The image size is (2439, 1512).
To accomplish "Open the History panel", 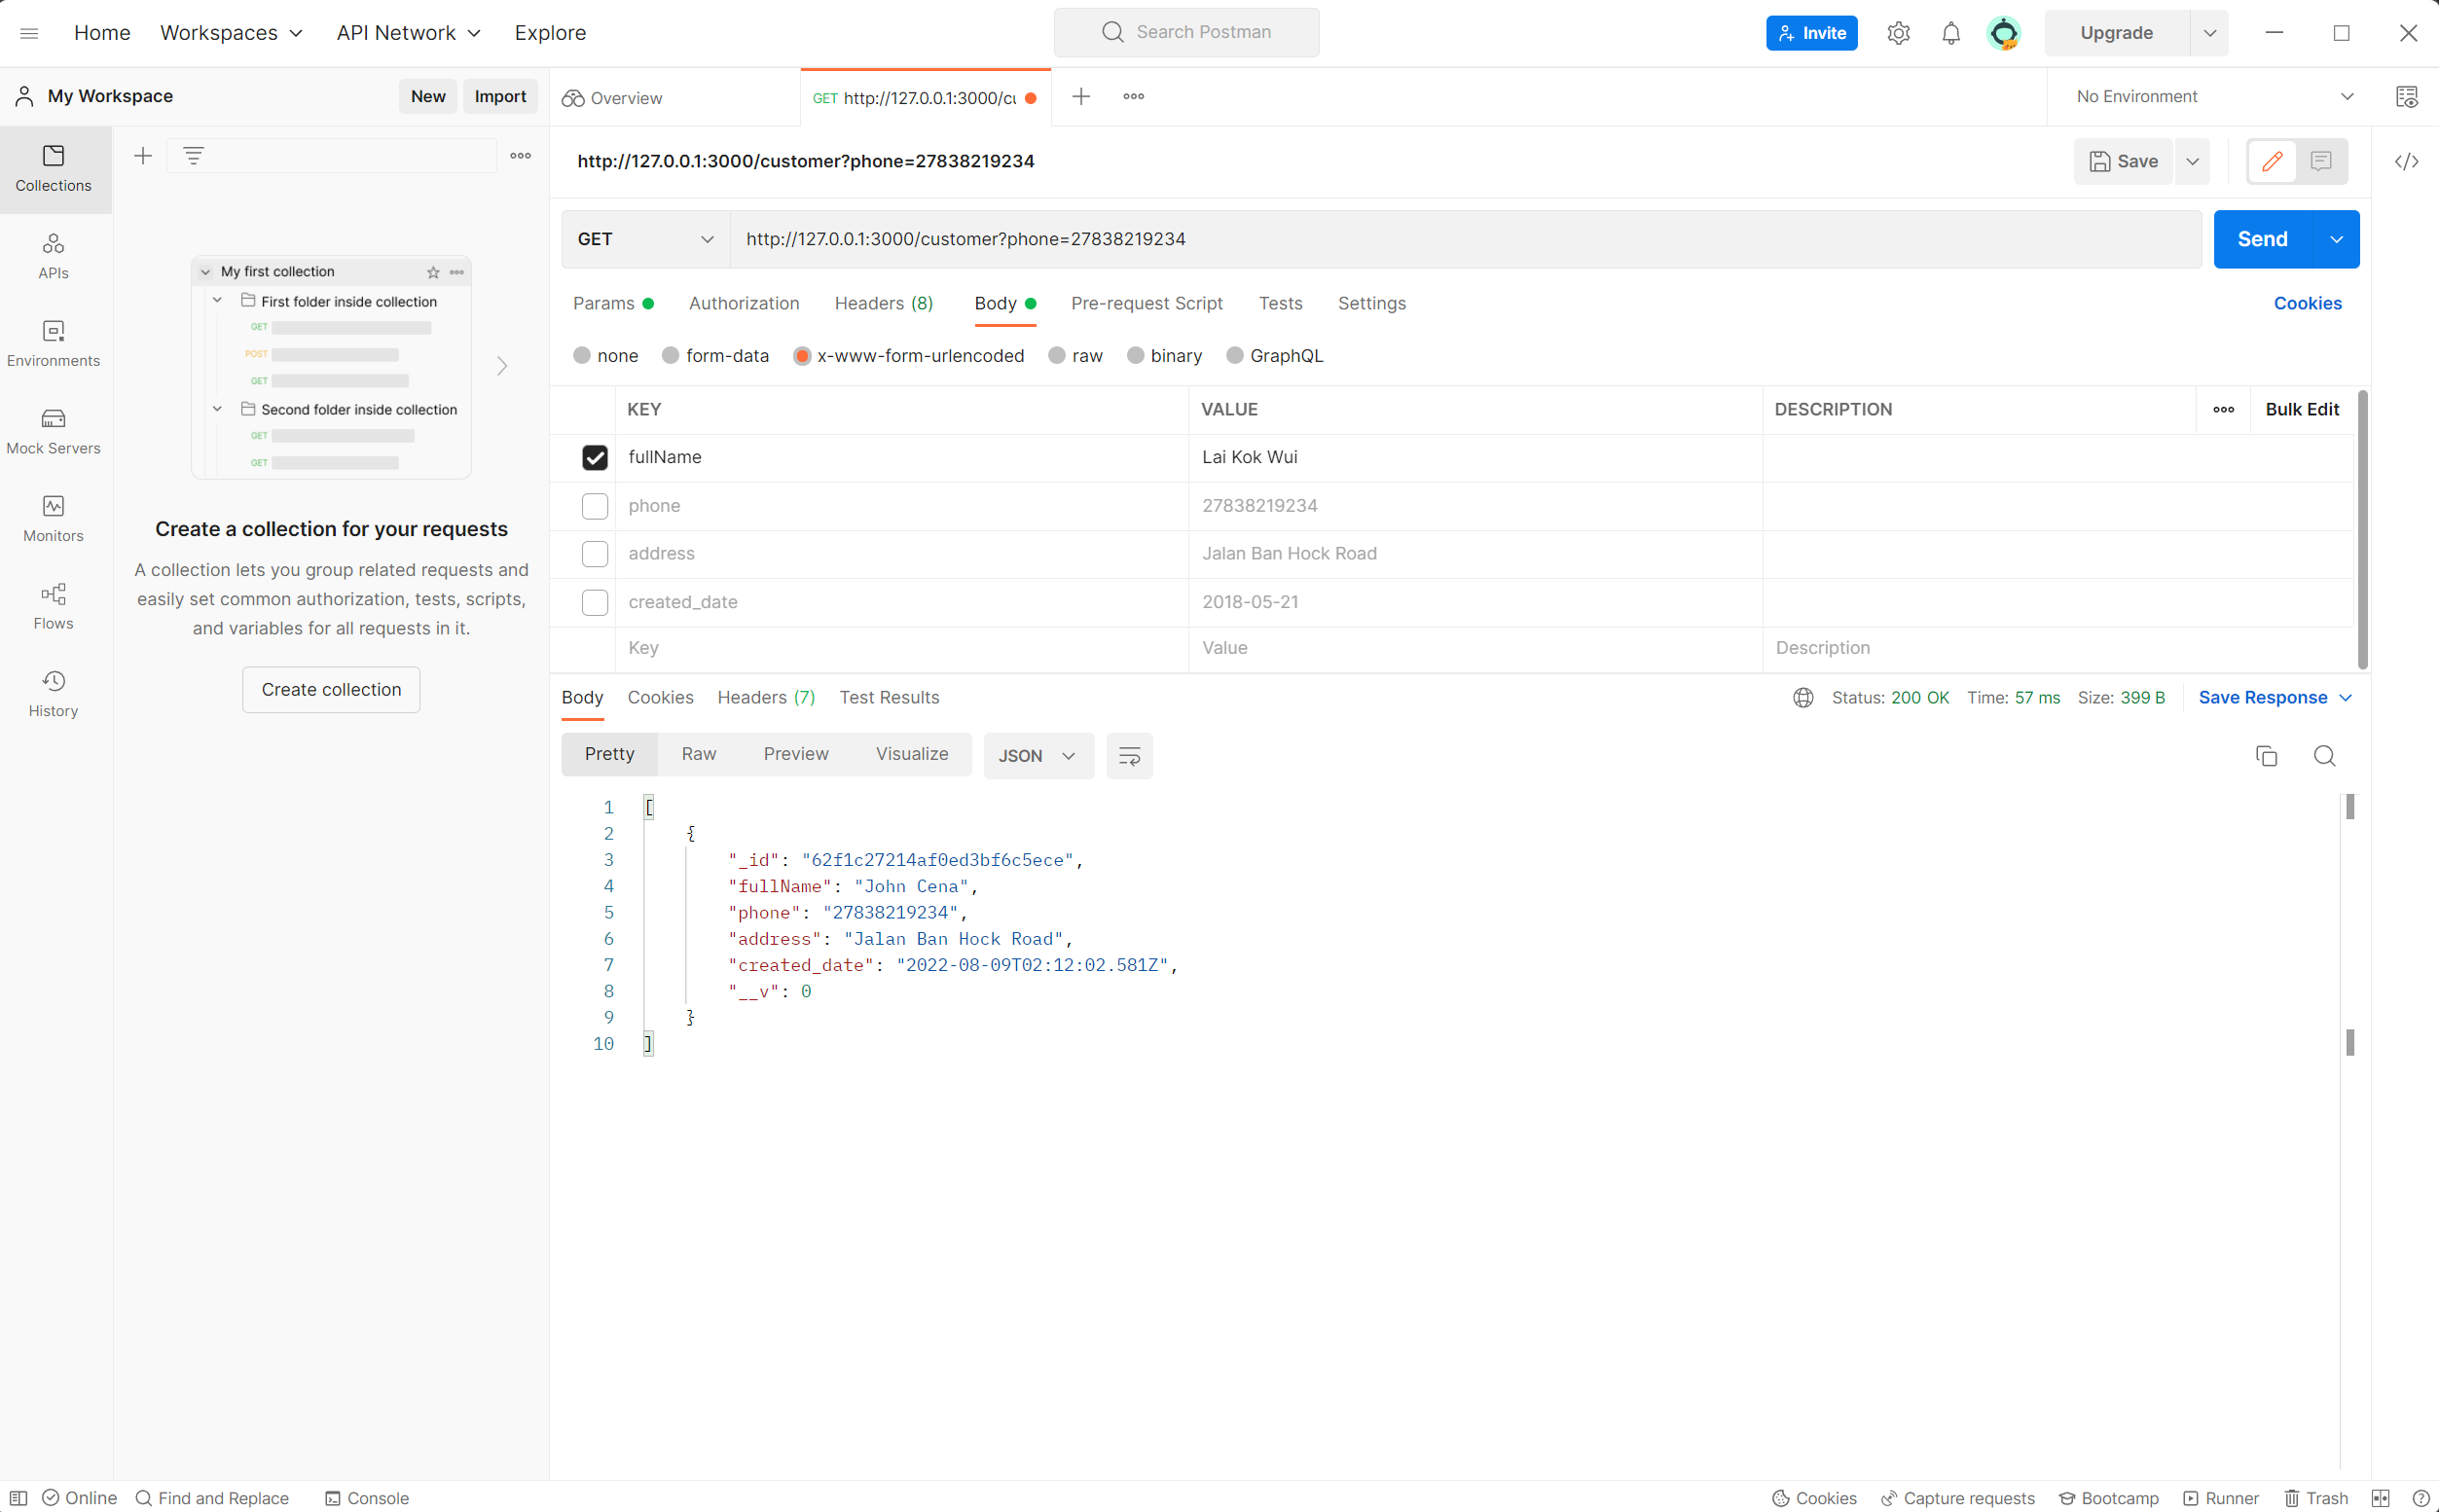I will tap(53, 693).
